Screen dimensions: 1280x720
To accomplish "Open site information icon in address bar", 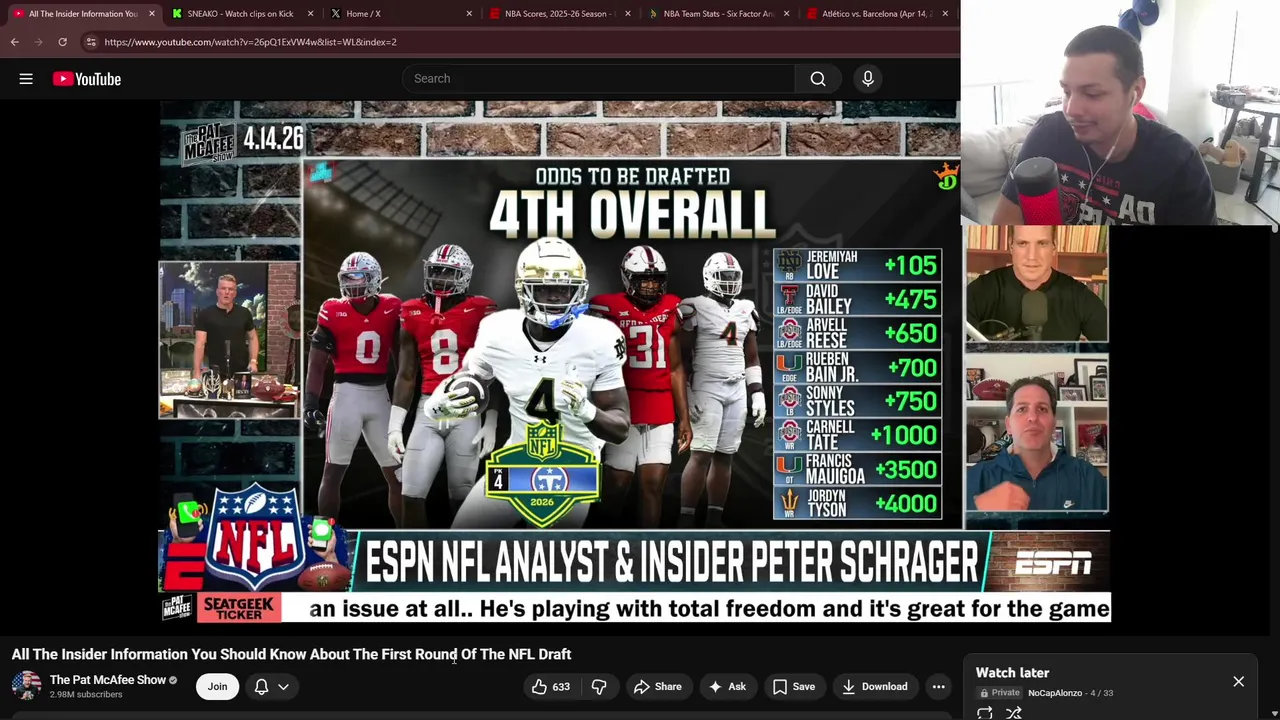I will click(91, 42).
